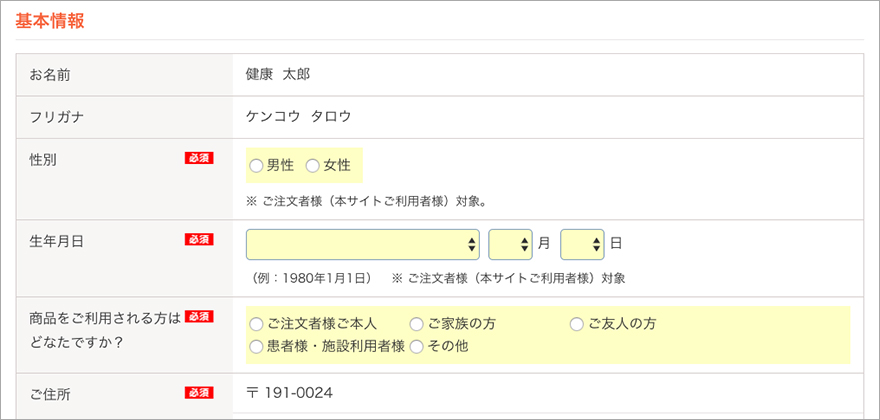Open the birth year dropdown
The image size is (880, 420).
pos(363,244)
